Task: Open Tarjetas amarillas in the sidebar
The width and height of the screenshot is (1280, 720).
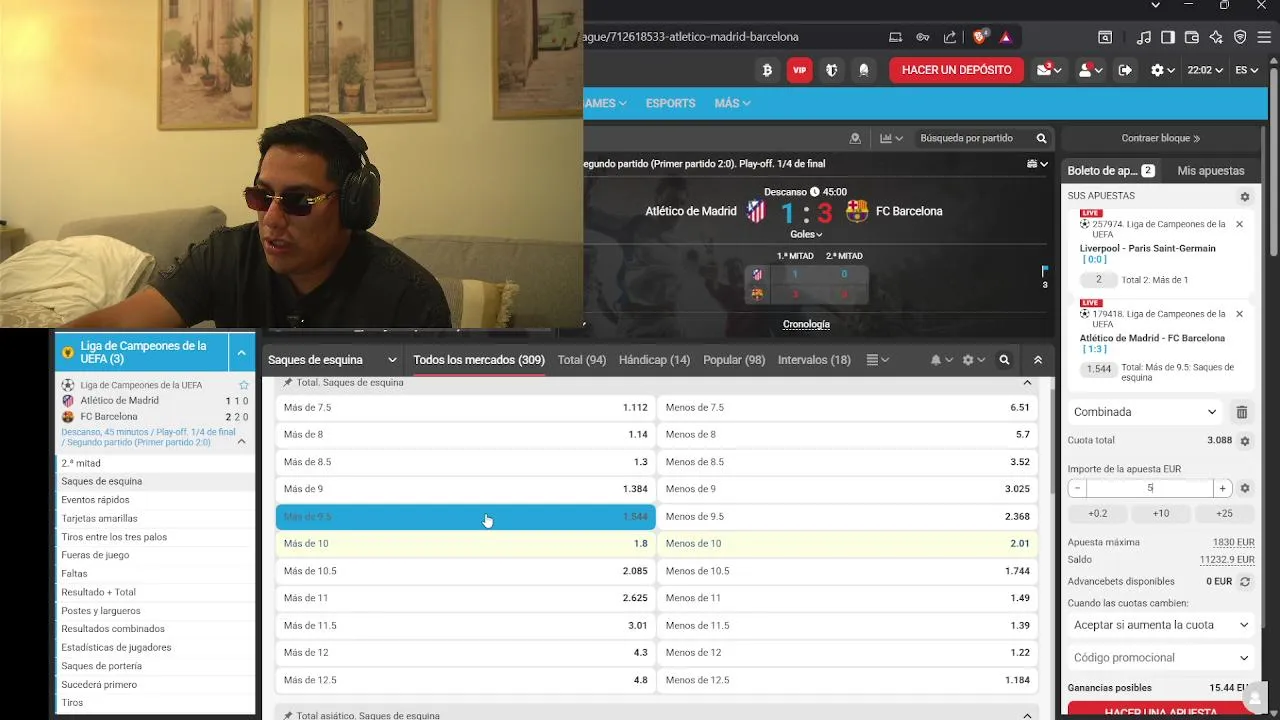Action: click(x=155, y=518)
